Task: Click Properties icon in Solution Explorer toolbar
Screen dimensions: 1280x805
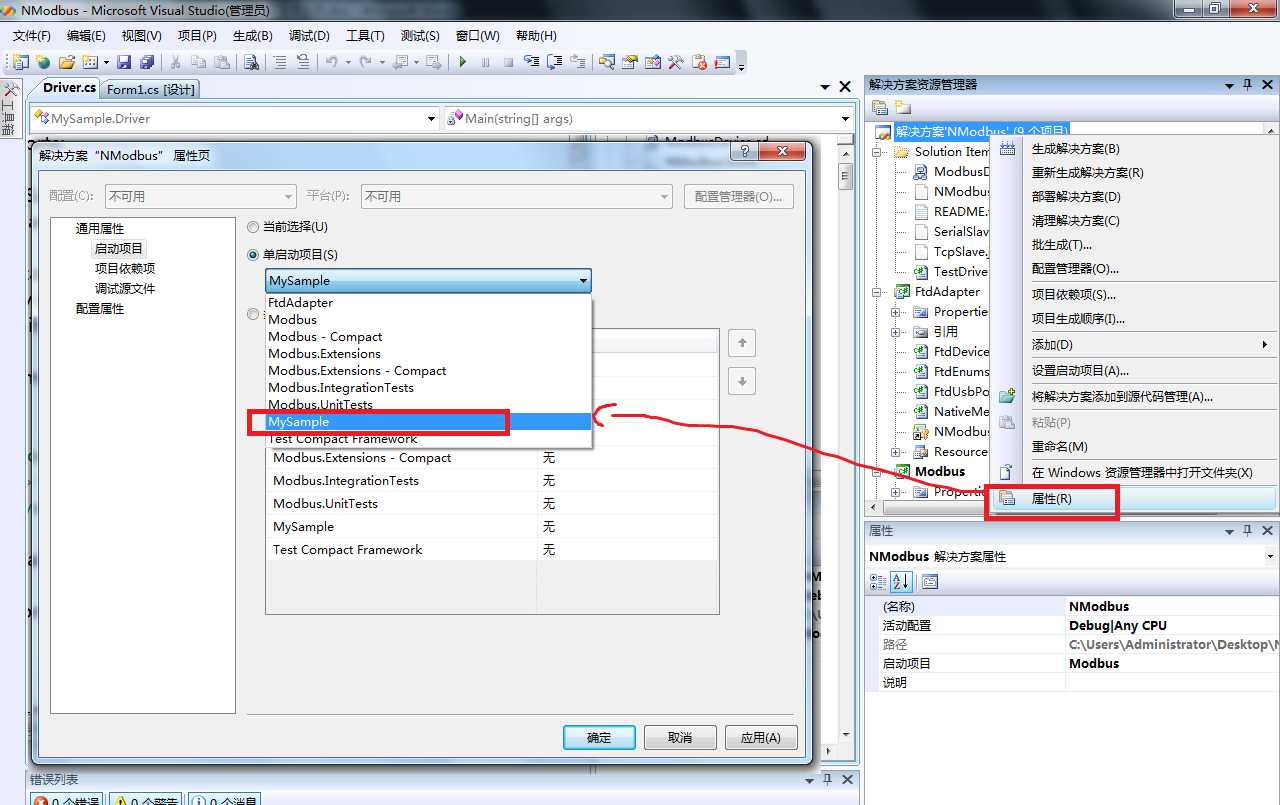Action: click(880, 107)
